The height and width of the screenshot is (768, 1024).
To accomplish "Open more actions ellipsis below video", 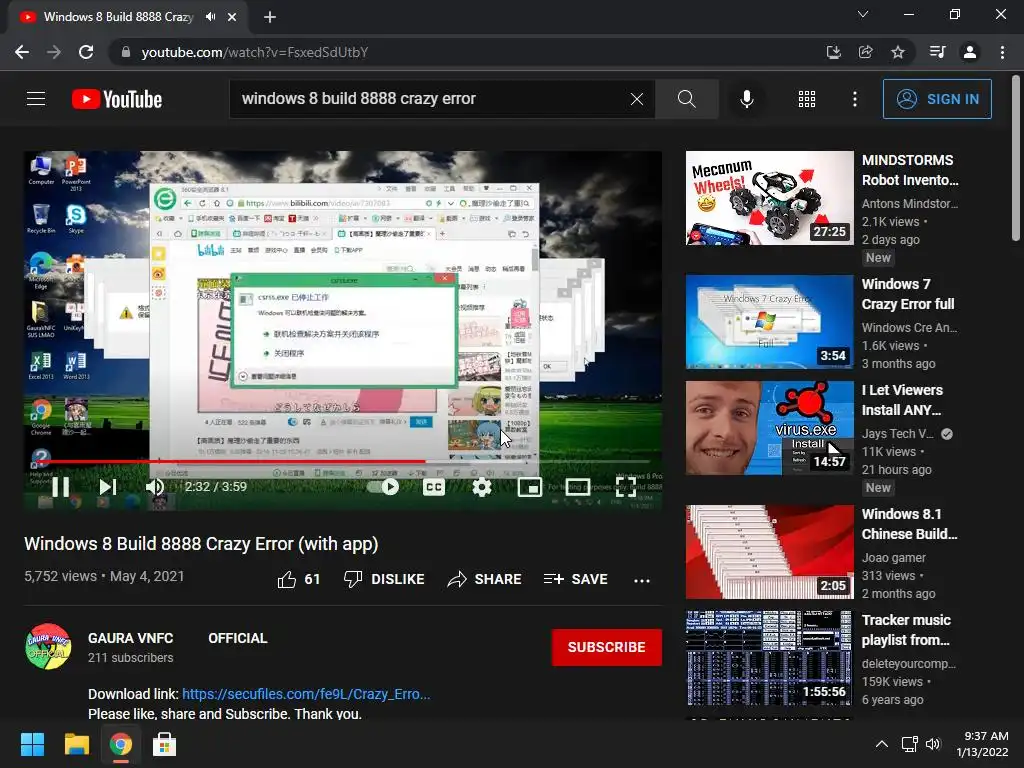I will 642,580.
